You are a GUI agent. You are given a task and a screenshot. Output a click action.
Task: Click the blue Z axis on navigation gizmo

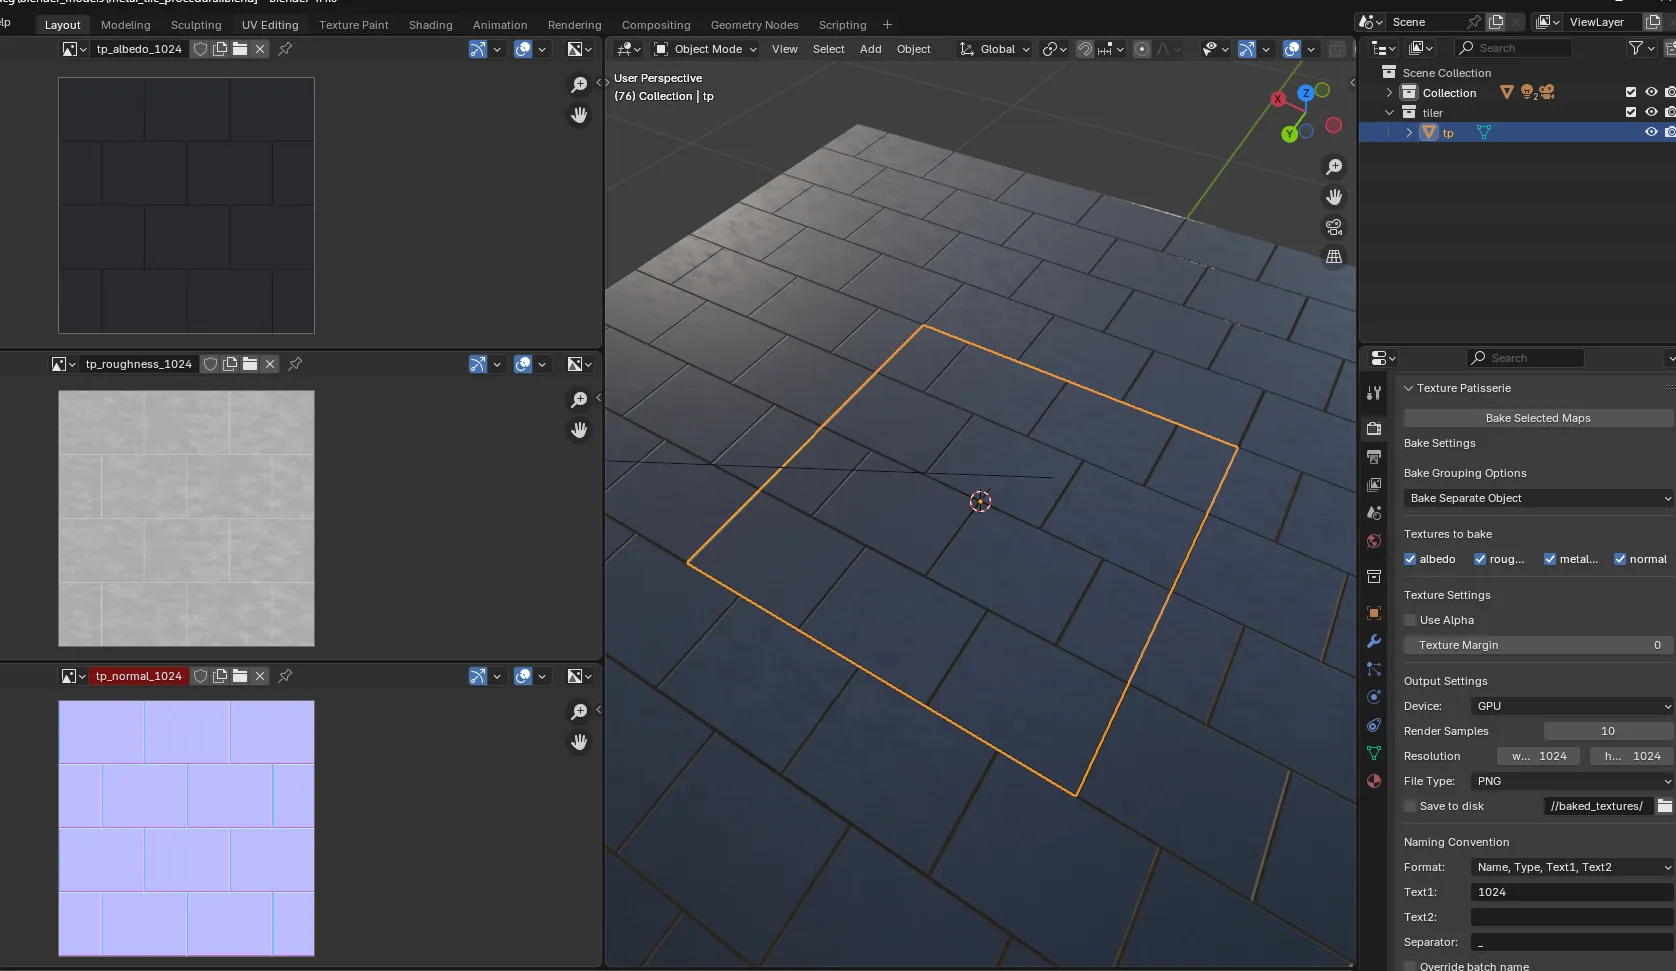click(x=1305, y=93)
